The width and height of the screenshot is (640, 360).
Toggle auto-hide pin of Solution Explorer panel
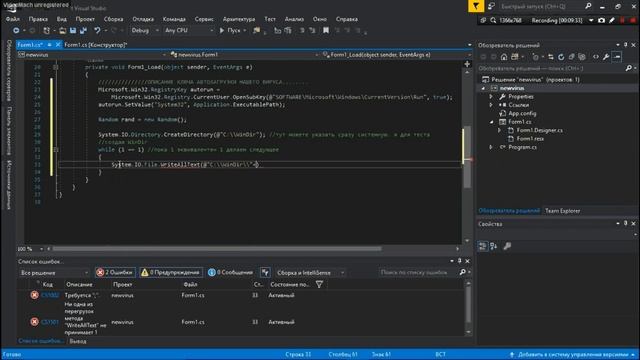coord(625,45)
